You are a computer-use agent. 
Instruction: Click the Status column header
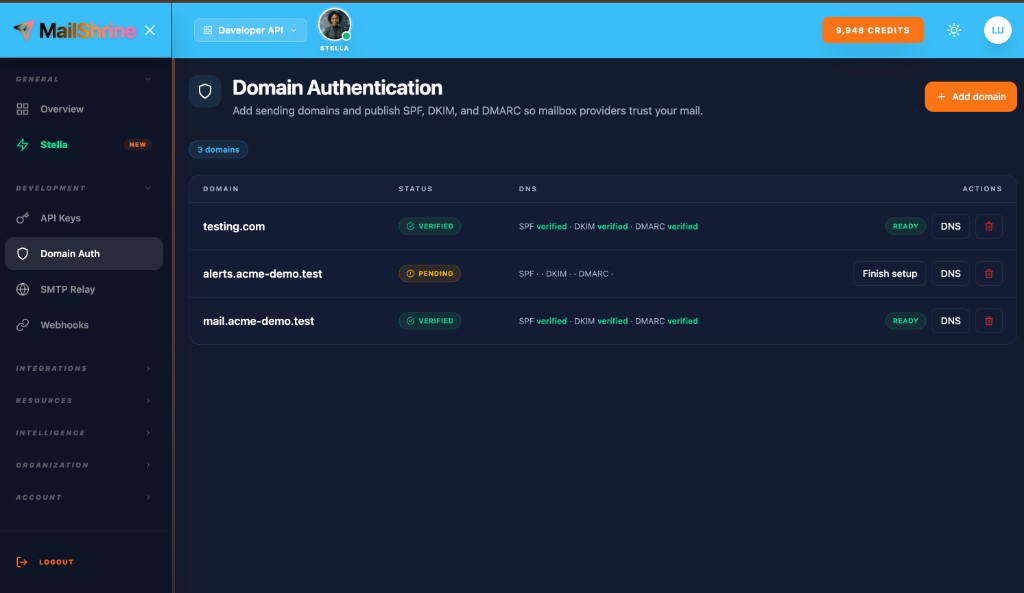tap(415, 189)
